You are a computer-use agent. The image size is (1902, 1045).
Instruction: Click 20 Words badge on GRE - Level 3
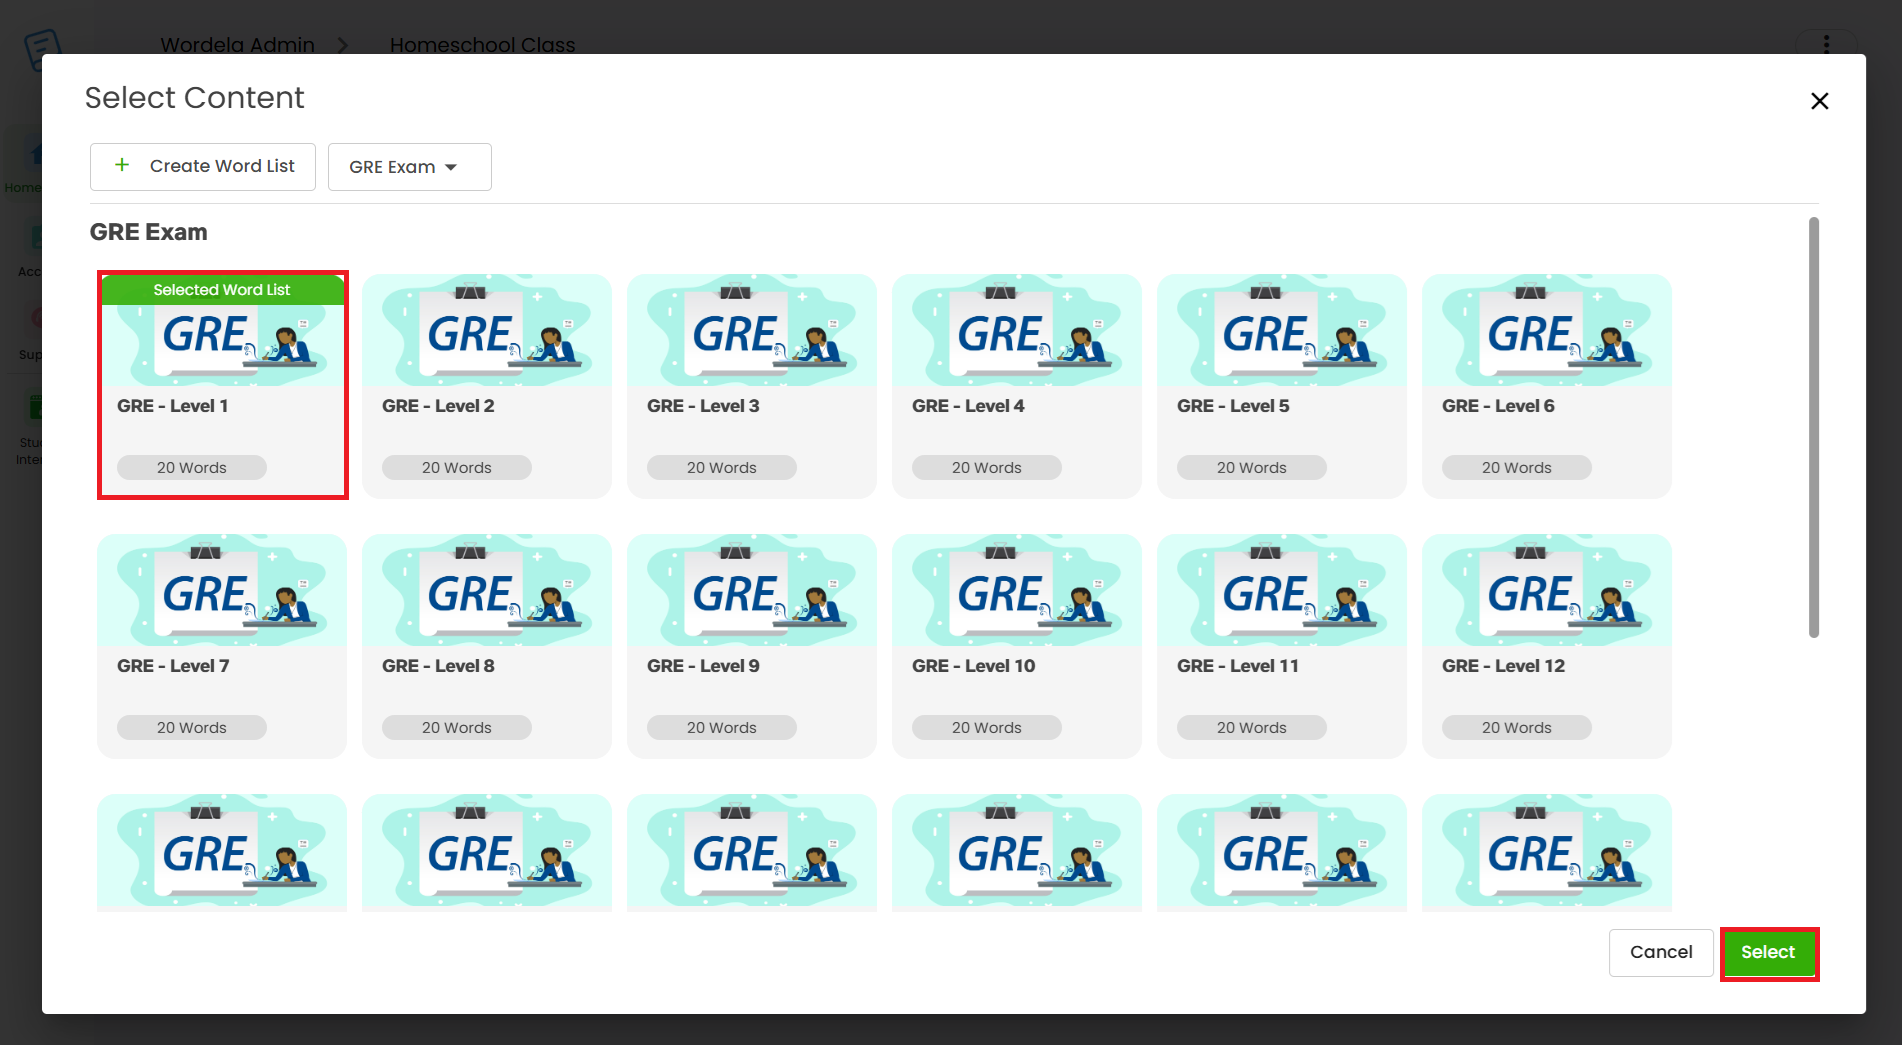point(722,468)
